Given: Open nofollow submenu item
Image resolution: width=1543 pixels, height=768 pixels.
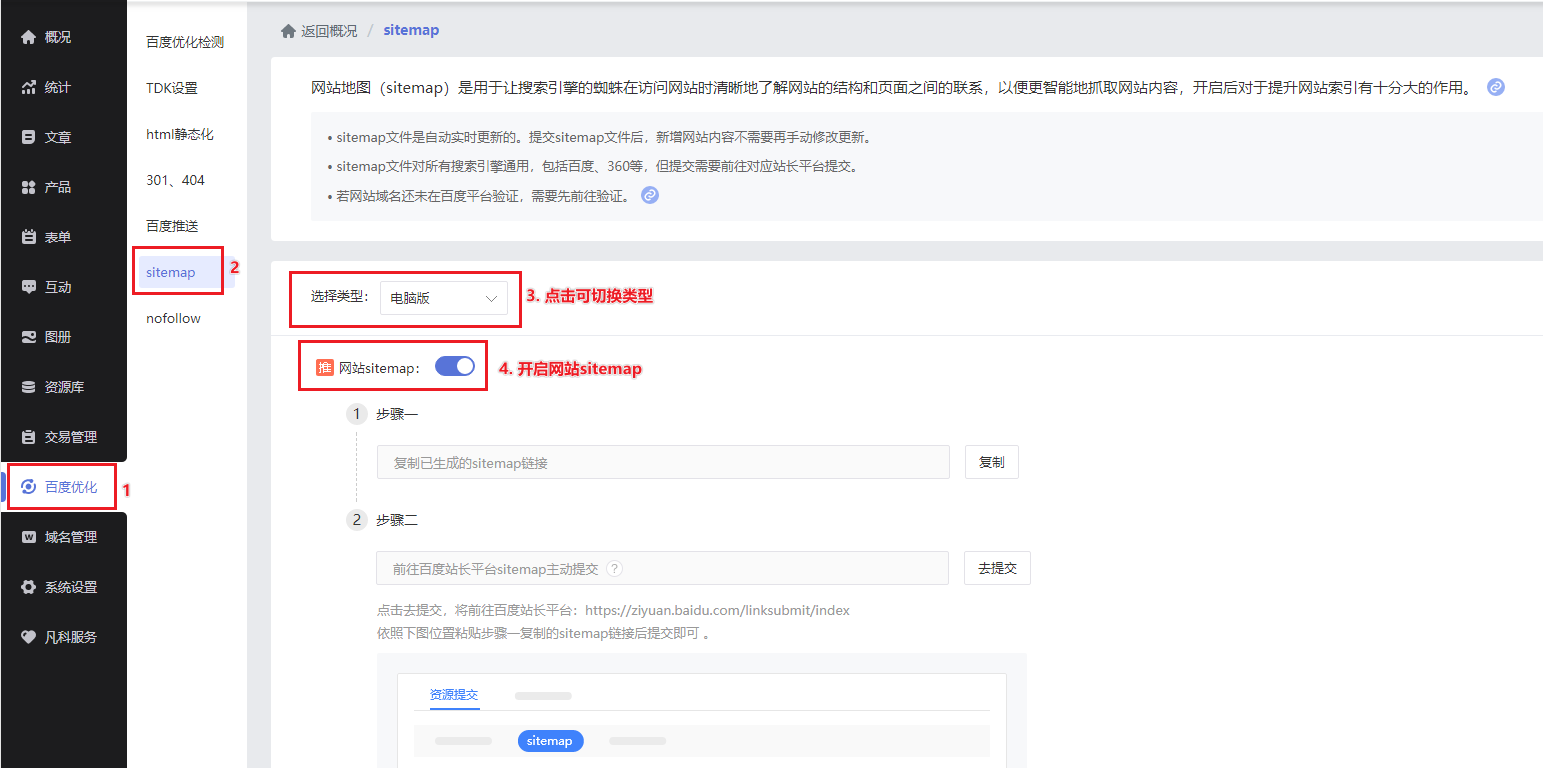Looking at the screenshot, I should [173, 318].
